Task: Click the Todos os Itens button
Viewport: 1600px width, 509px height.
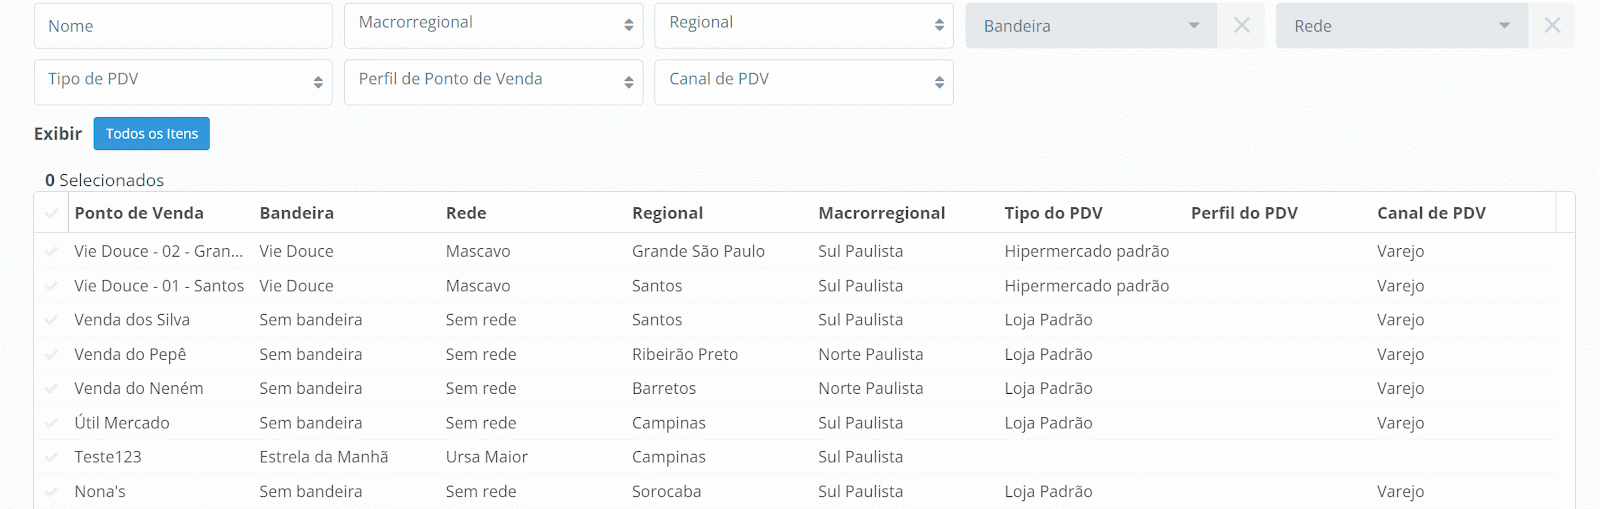Action: tap(152, 134)
